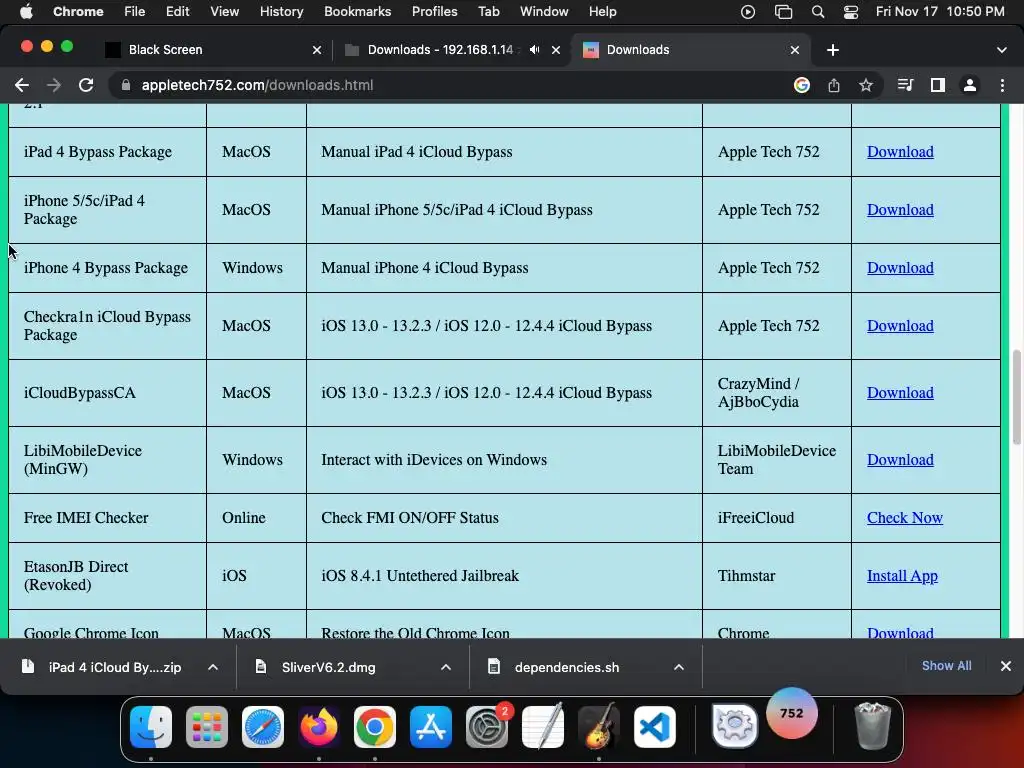Open the Apple menu
Viewport: 1024px width, 768px height.
27,12
